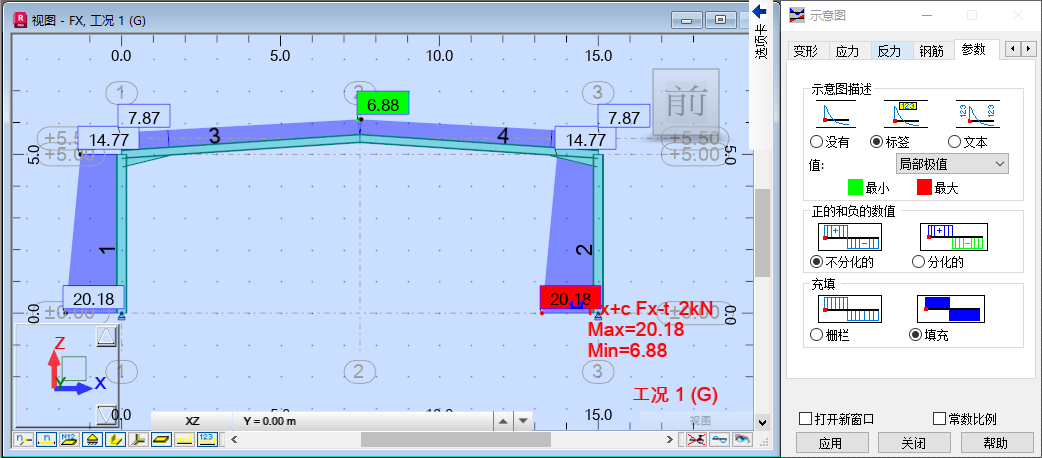Click the no-description diagram picture above 没有
1042x458 pixels.
pyautogui.click(x=835, y=114)
